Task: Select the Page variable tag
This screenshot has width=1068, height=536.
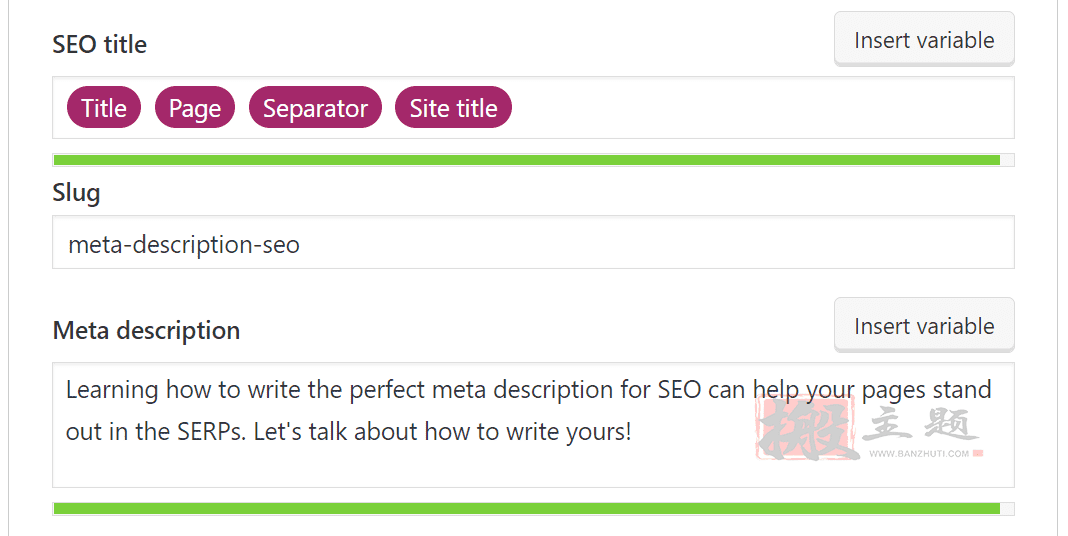Action: tap(195, 108)
